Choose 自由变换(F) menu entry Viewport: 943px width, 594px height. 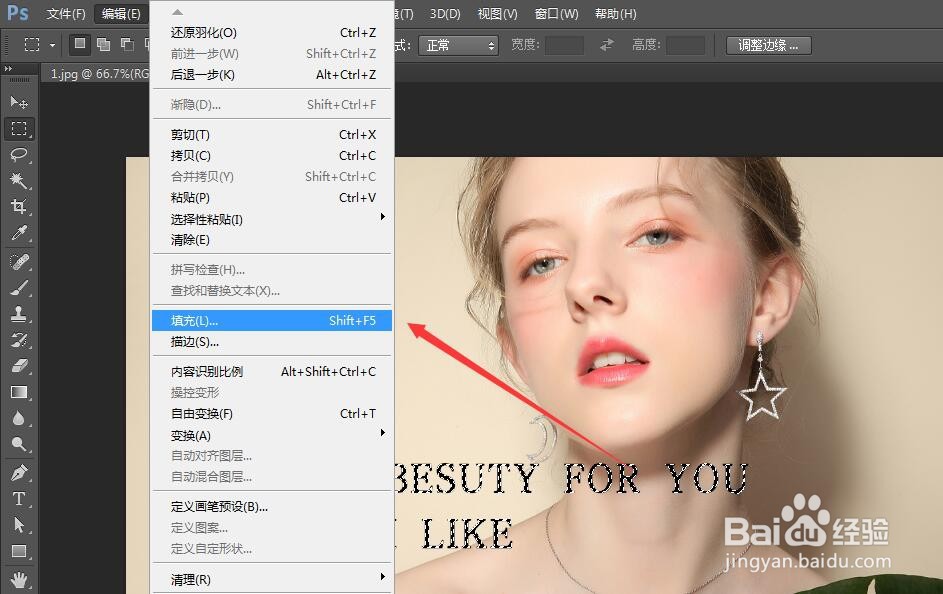tap(272, 414)
